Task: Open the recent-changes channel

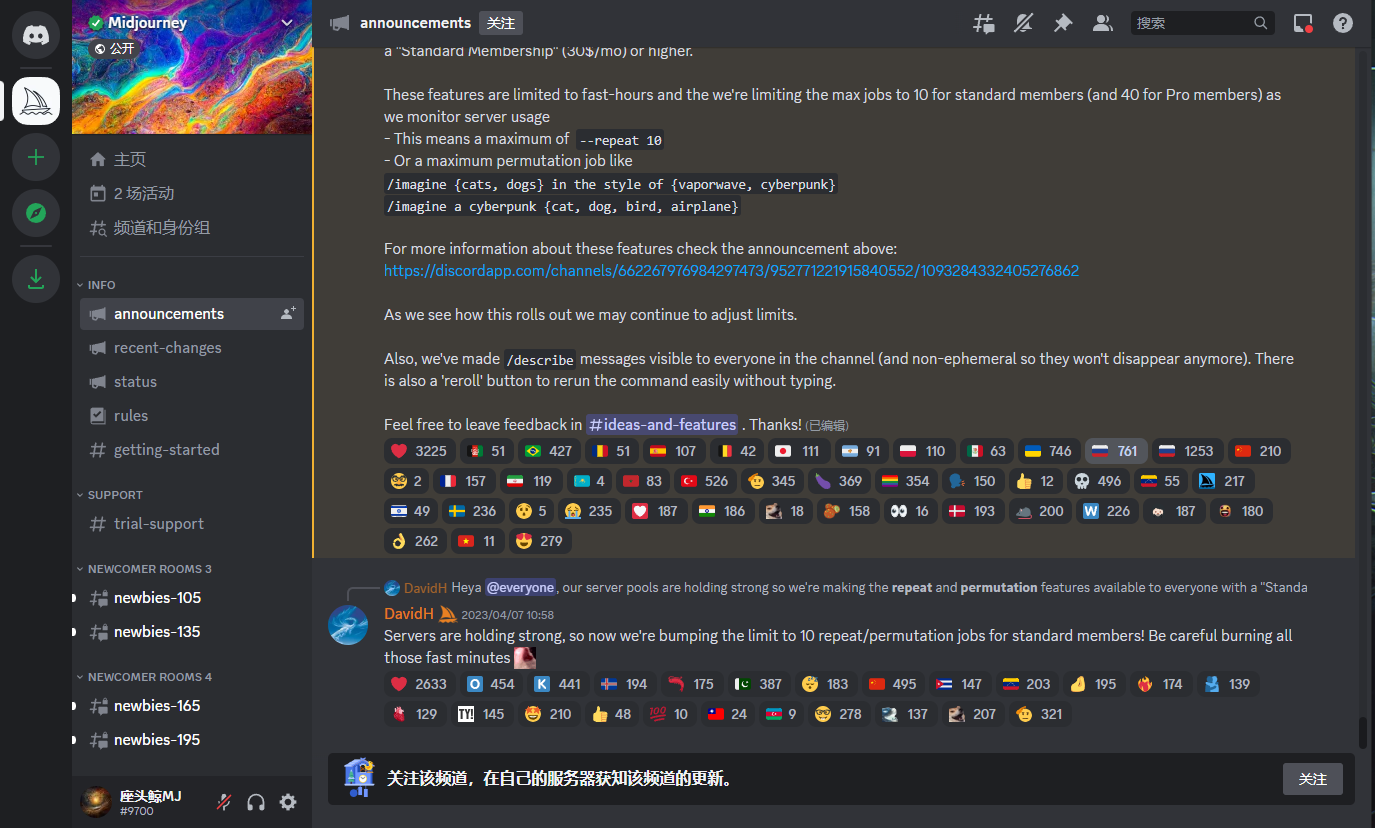Action: click(x=192, y=348)
